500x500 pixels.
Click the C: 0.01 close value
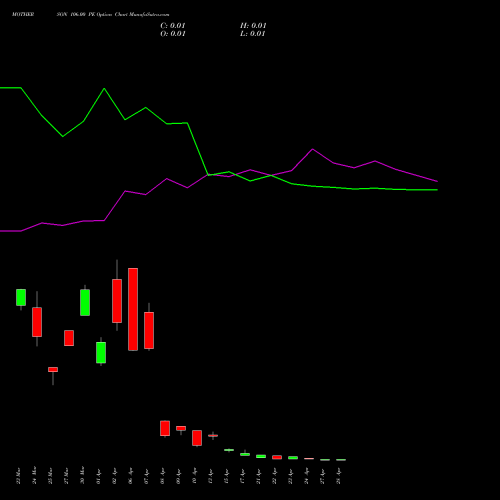click(x=173, y=26)
